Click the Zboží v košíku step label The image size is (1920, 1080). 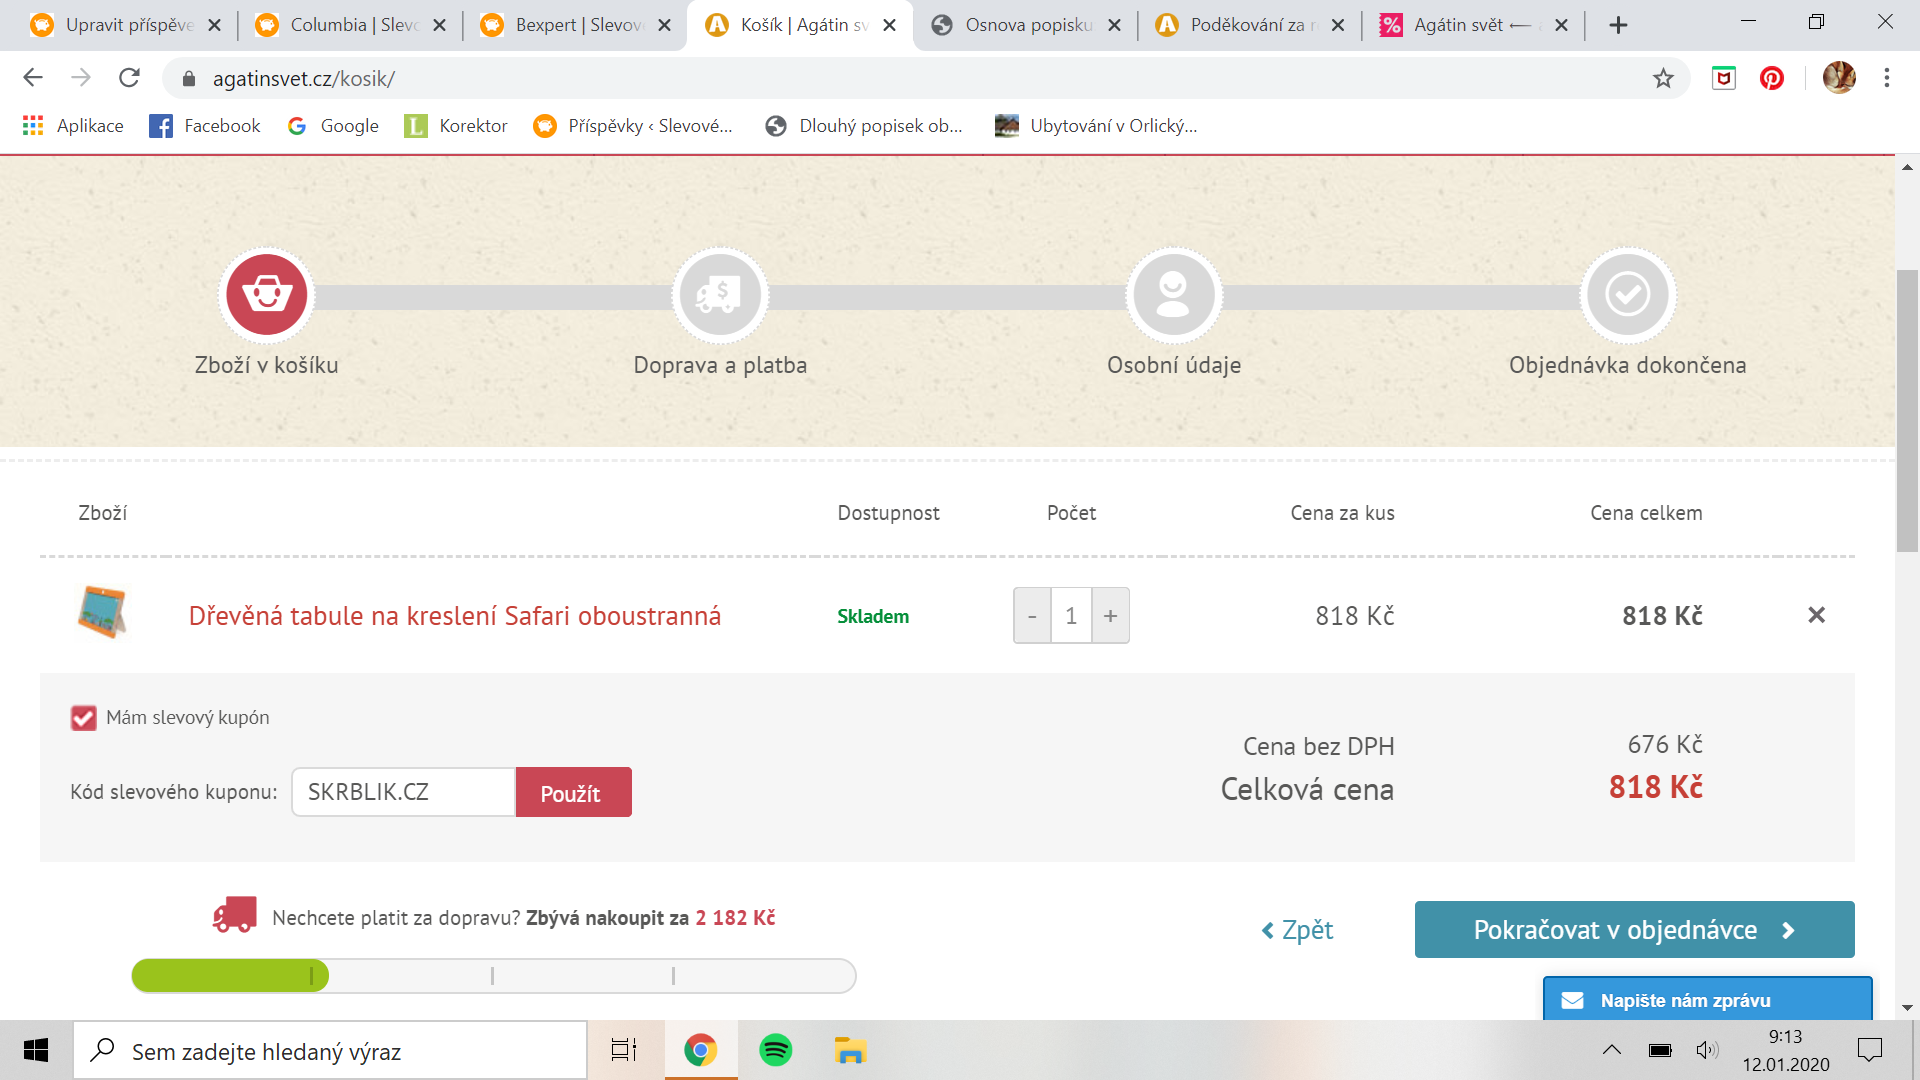point(266,365)
